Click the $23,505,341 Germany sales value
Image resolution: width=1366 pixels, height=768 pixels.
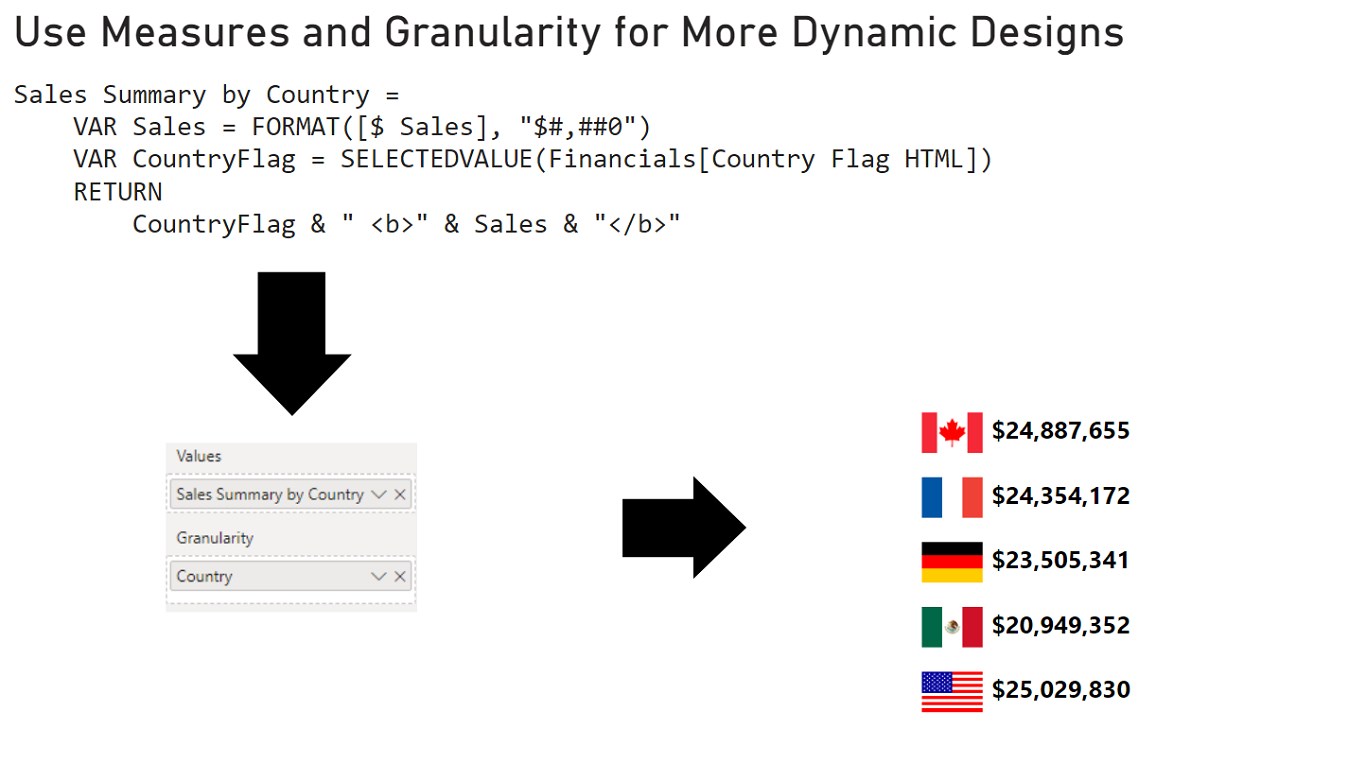1061,560
